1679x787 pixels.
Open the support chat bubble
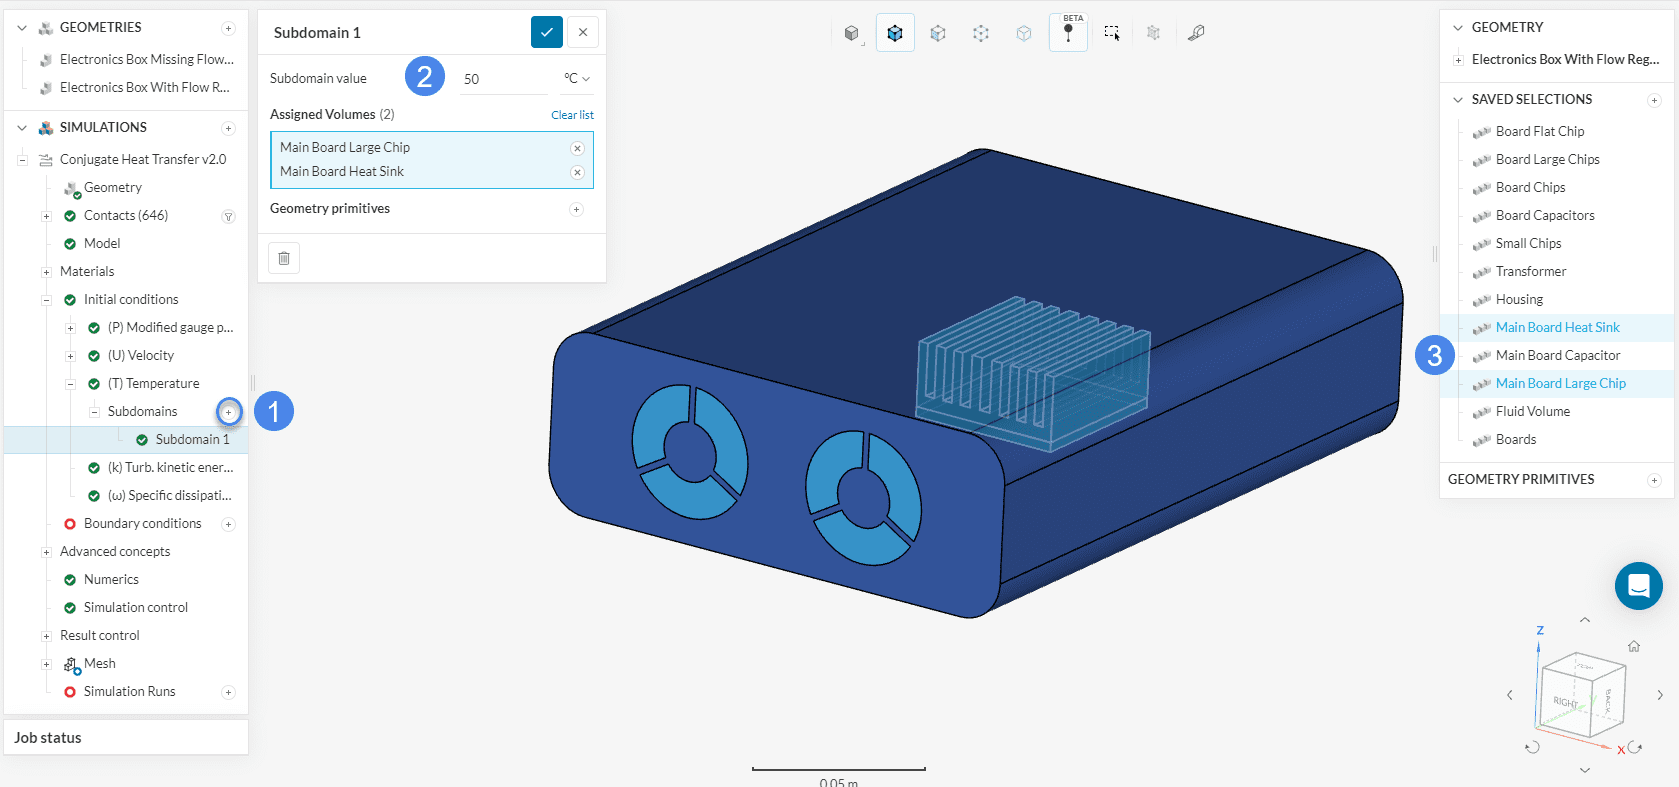pyautogui.click(x=1638, y=586)
